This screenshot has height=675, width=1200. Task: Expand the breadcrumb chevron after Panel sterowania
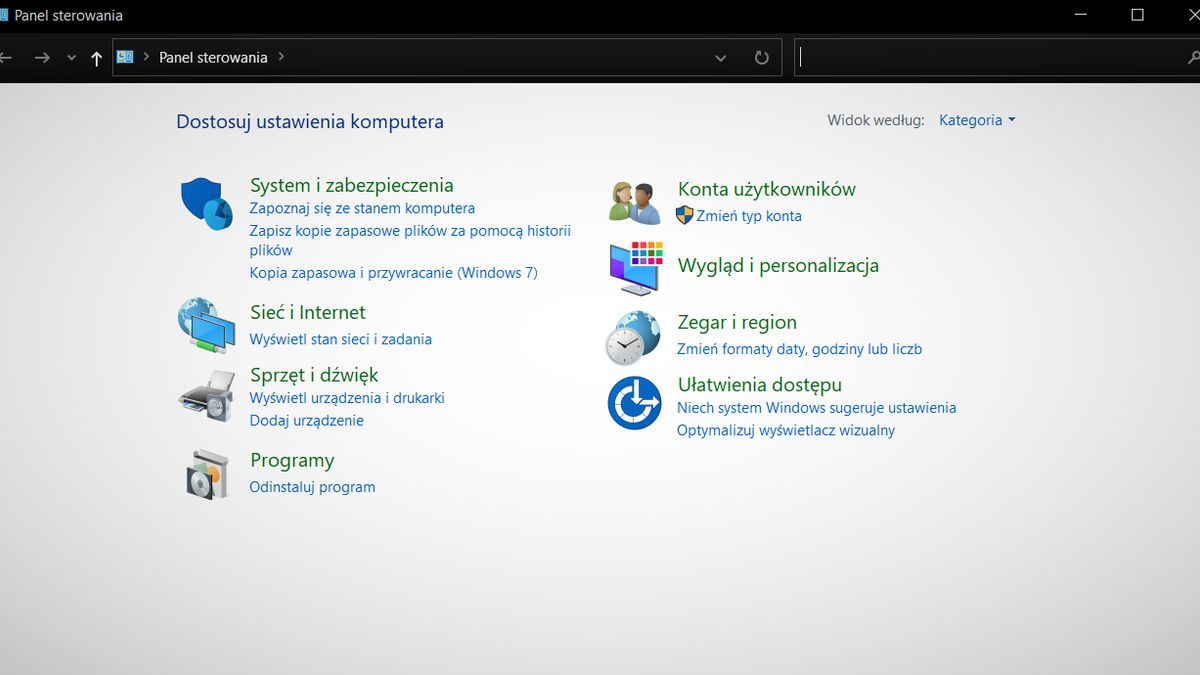click(x=289, y=57)
